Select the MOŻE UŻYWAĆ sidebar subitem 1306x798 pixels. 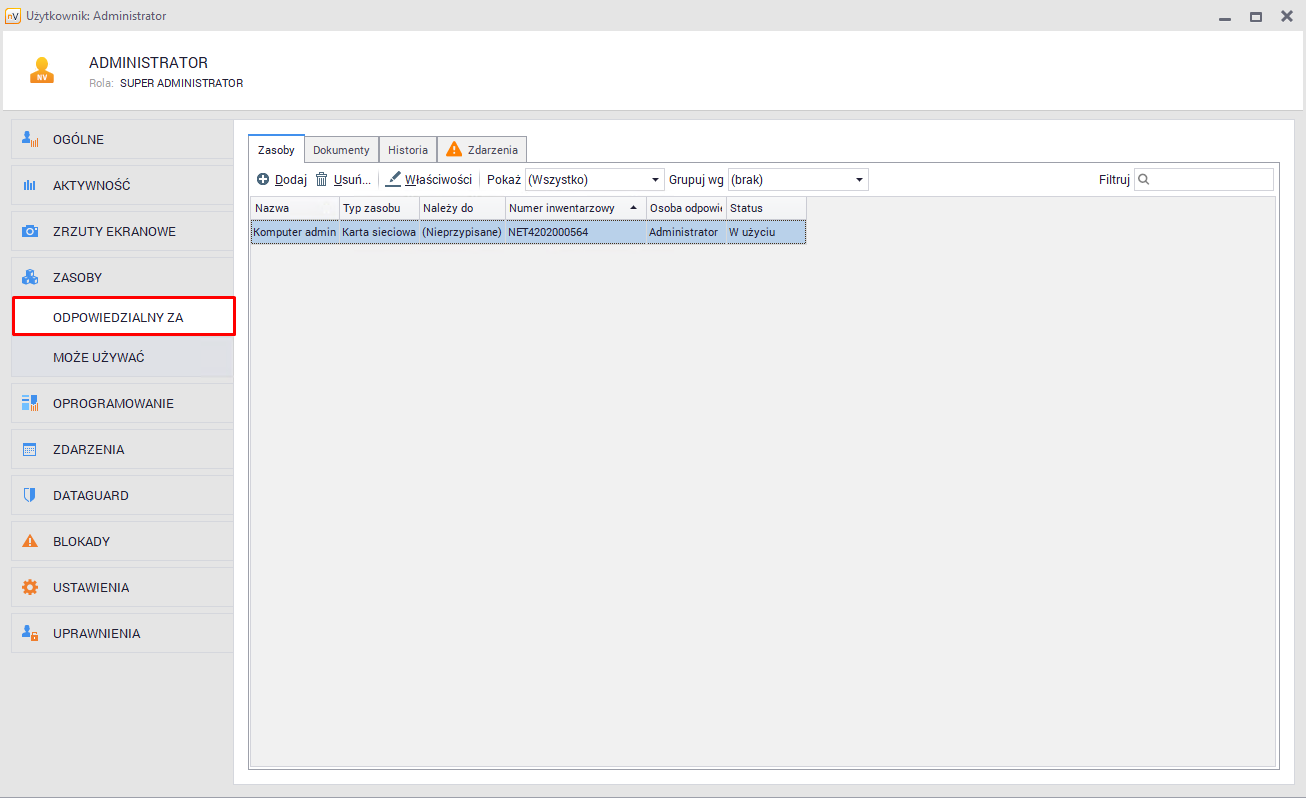pyautogui.click(x=99, y=358)
